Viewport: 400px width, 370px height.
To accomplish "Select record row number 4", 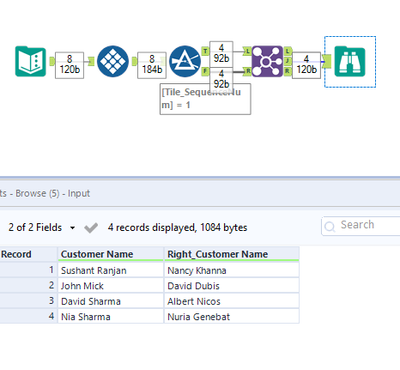I will point(28,316).
